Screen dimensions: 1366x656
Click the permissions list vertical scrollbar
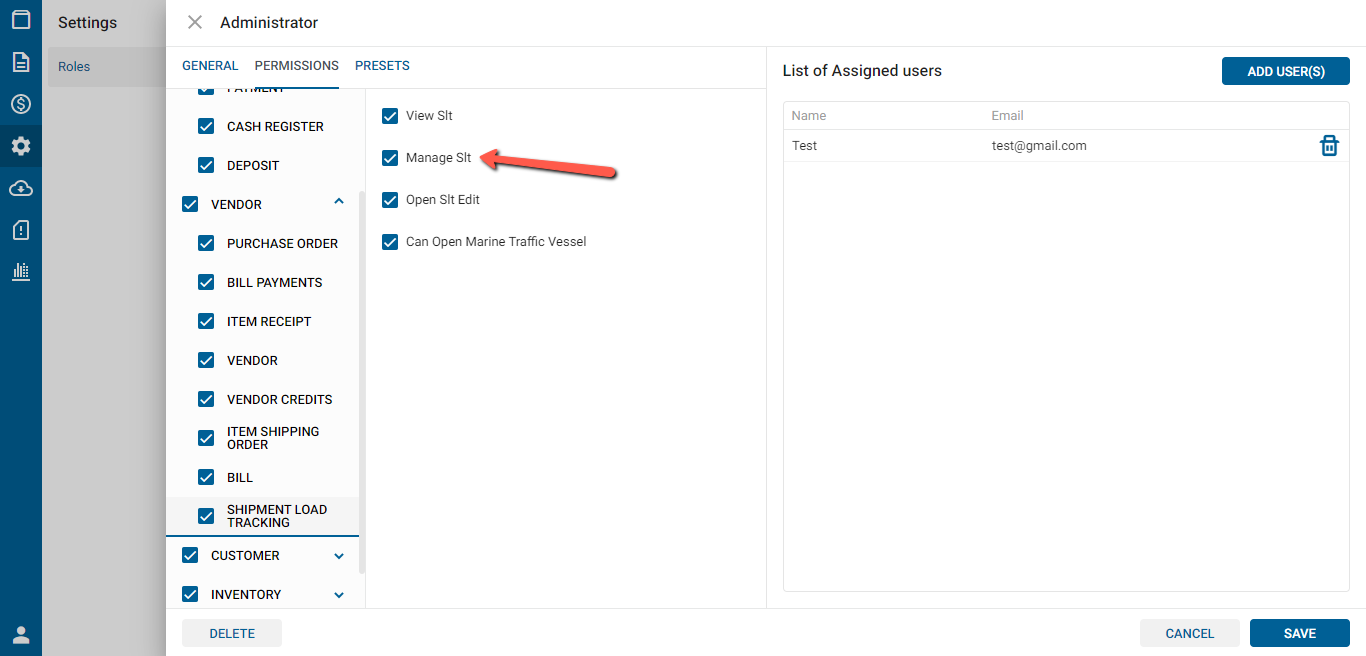(x=362, y=380)
